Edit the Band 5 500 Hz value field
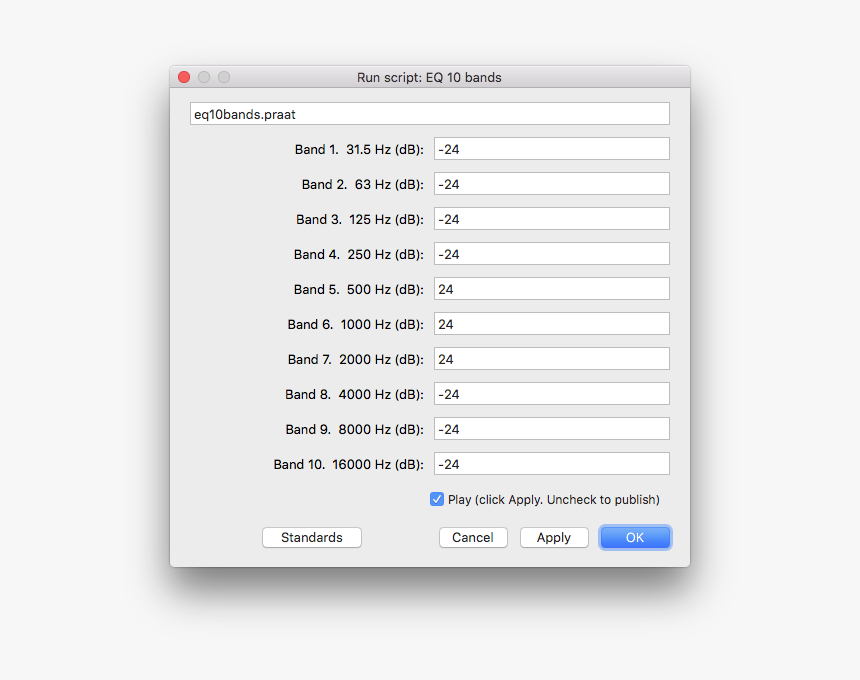This screenshot has height=680, width=860. point(551,288)
